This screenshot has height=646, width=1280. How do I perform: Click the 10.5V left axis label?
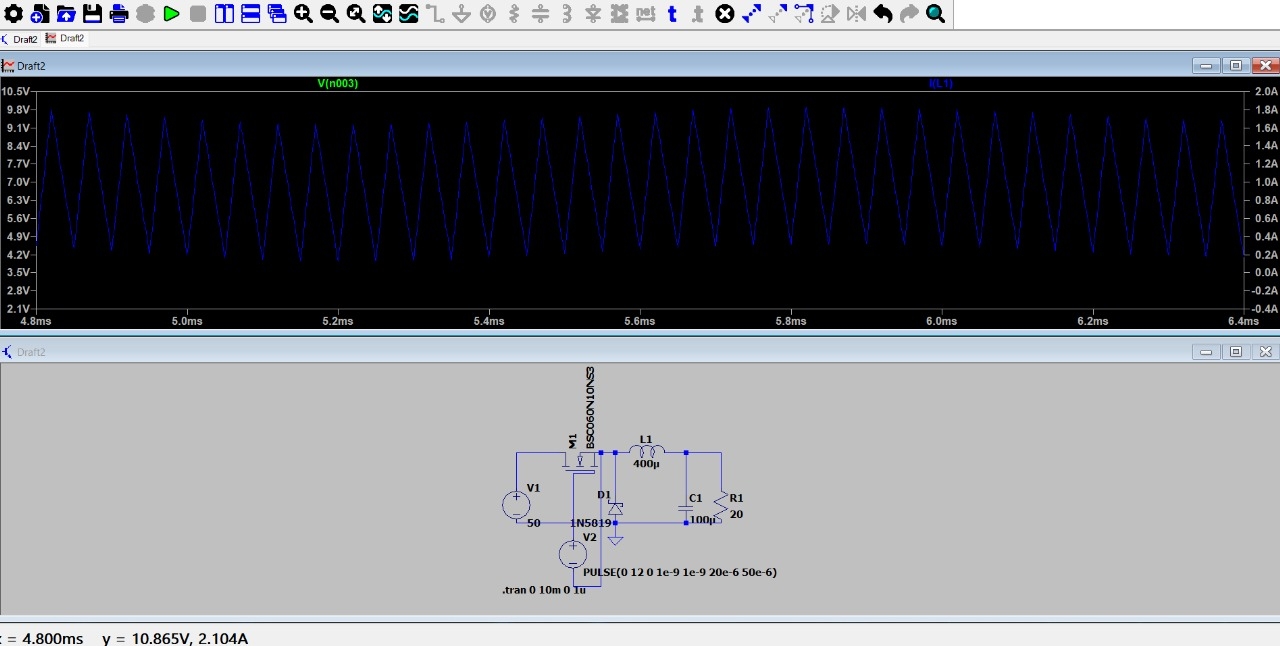[15, 91]
